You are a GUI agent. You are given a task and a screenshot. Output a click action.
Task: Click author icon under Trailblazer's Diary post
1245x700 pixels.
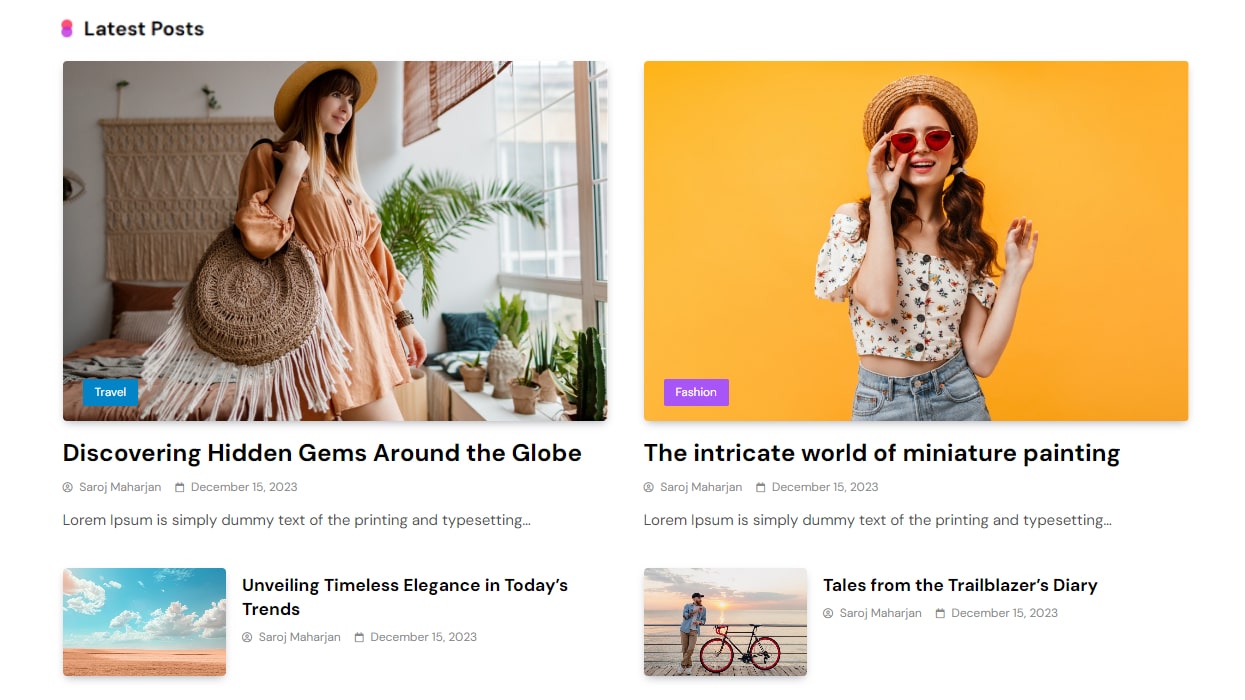click(x=828, y=614)
